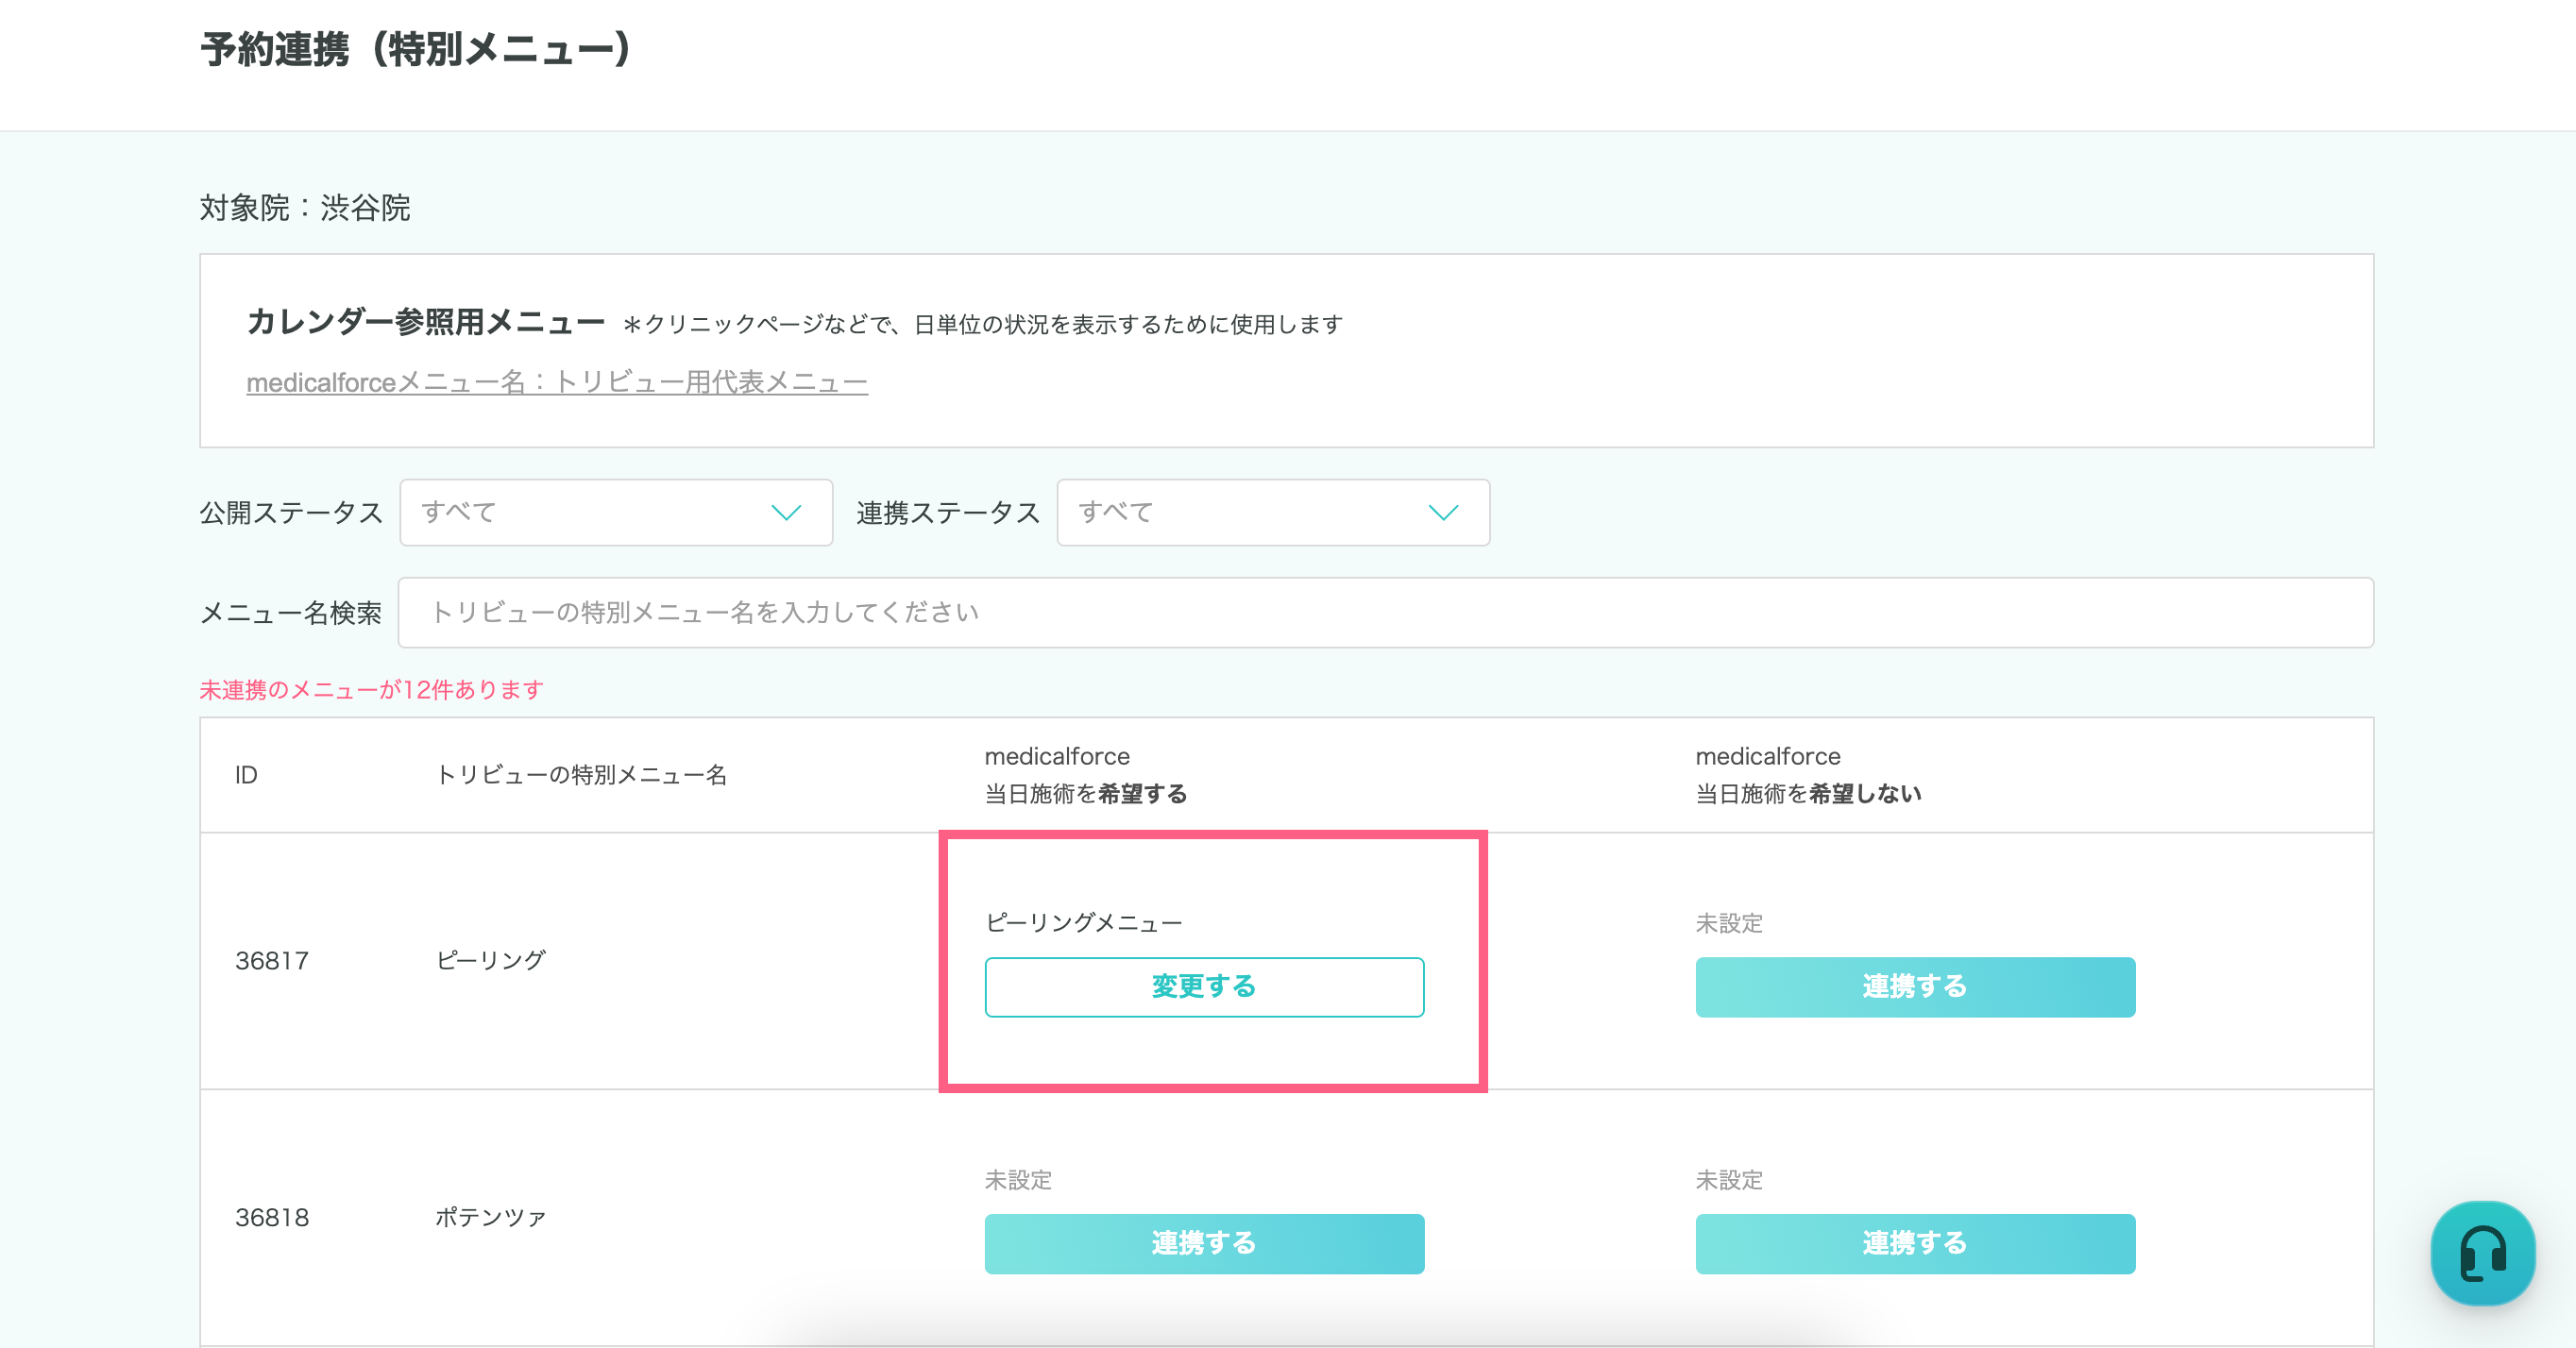Screen dimensions: 2576x1348
Task: Focus the メニュー名検索 text field
Action: coord(1384,612)
